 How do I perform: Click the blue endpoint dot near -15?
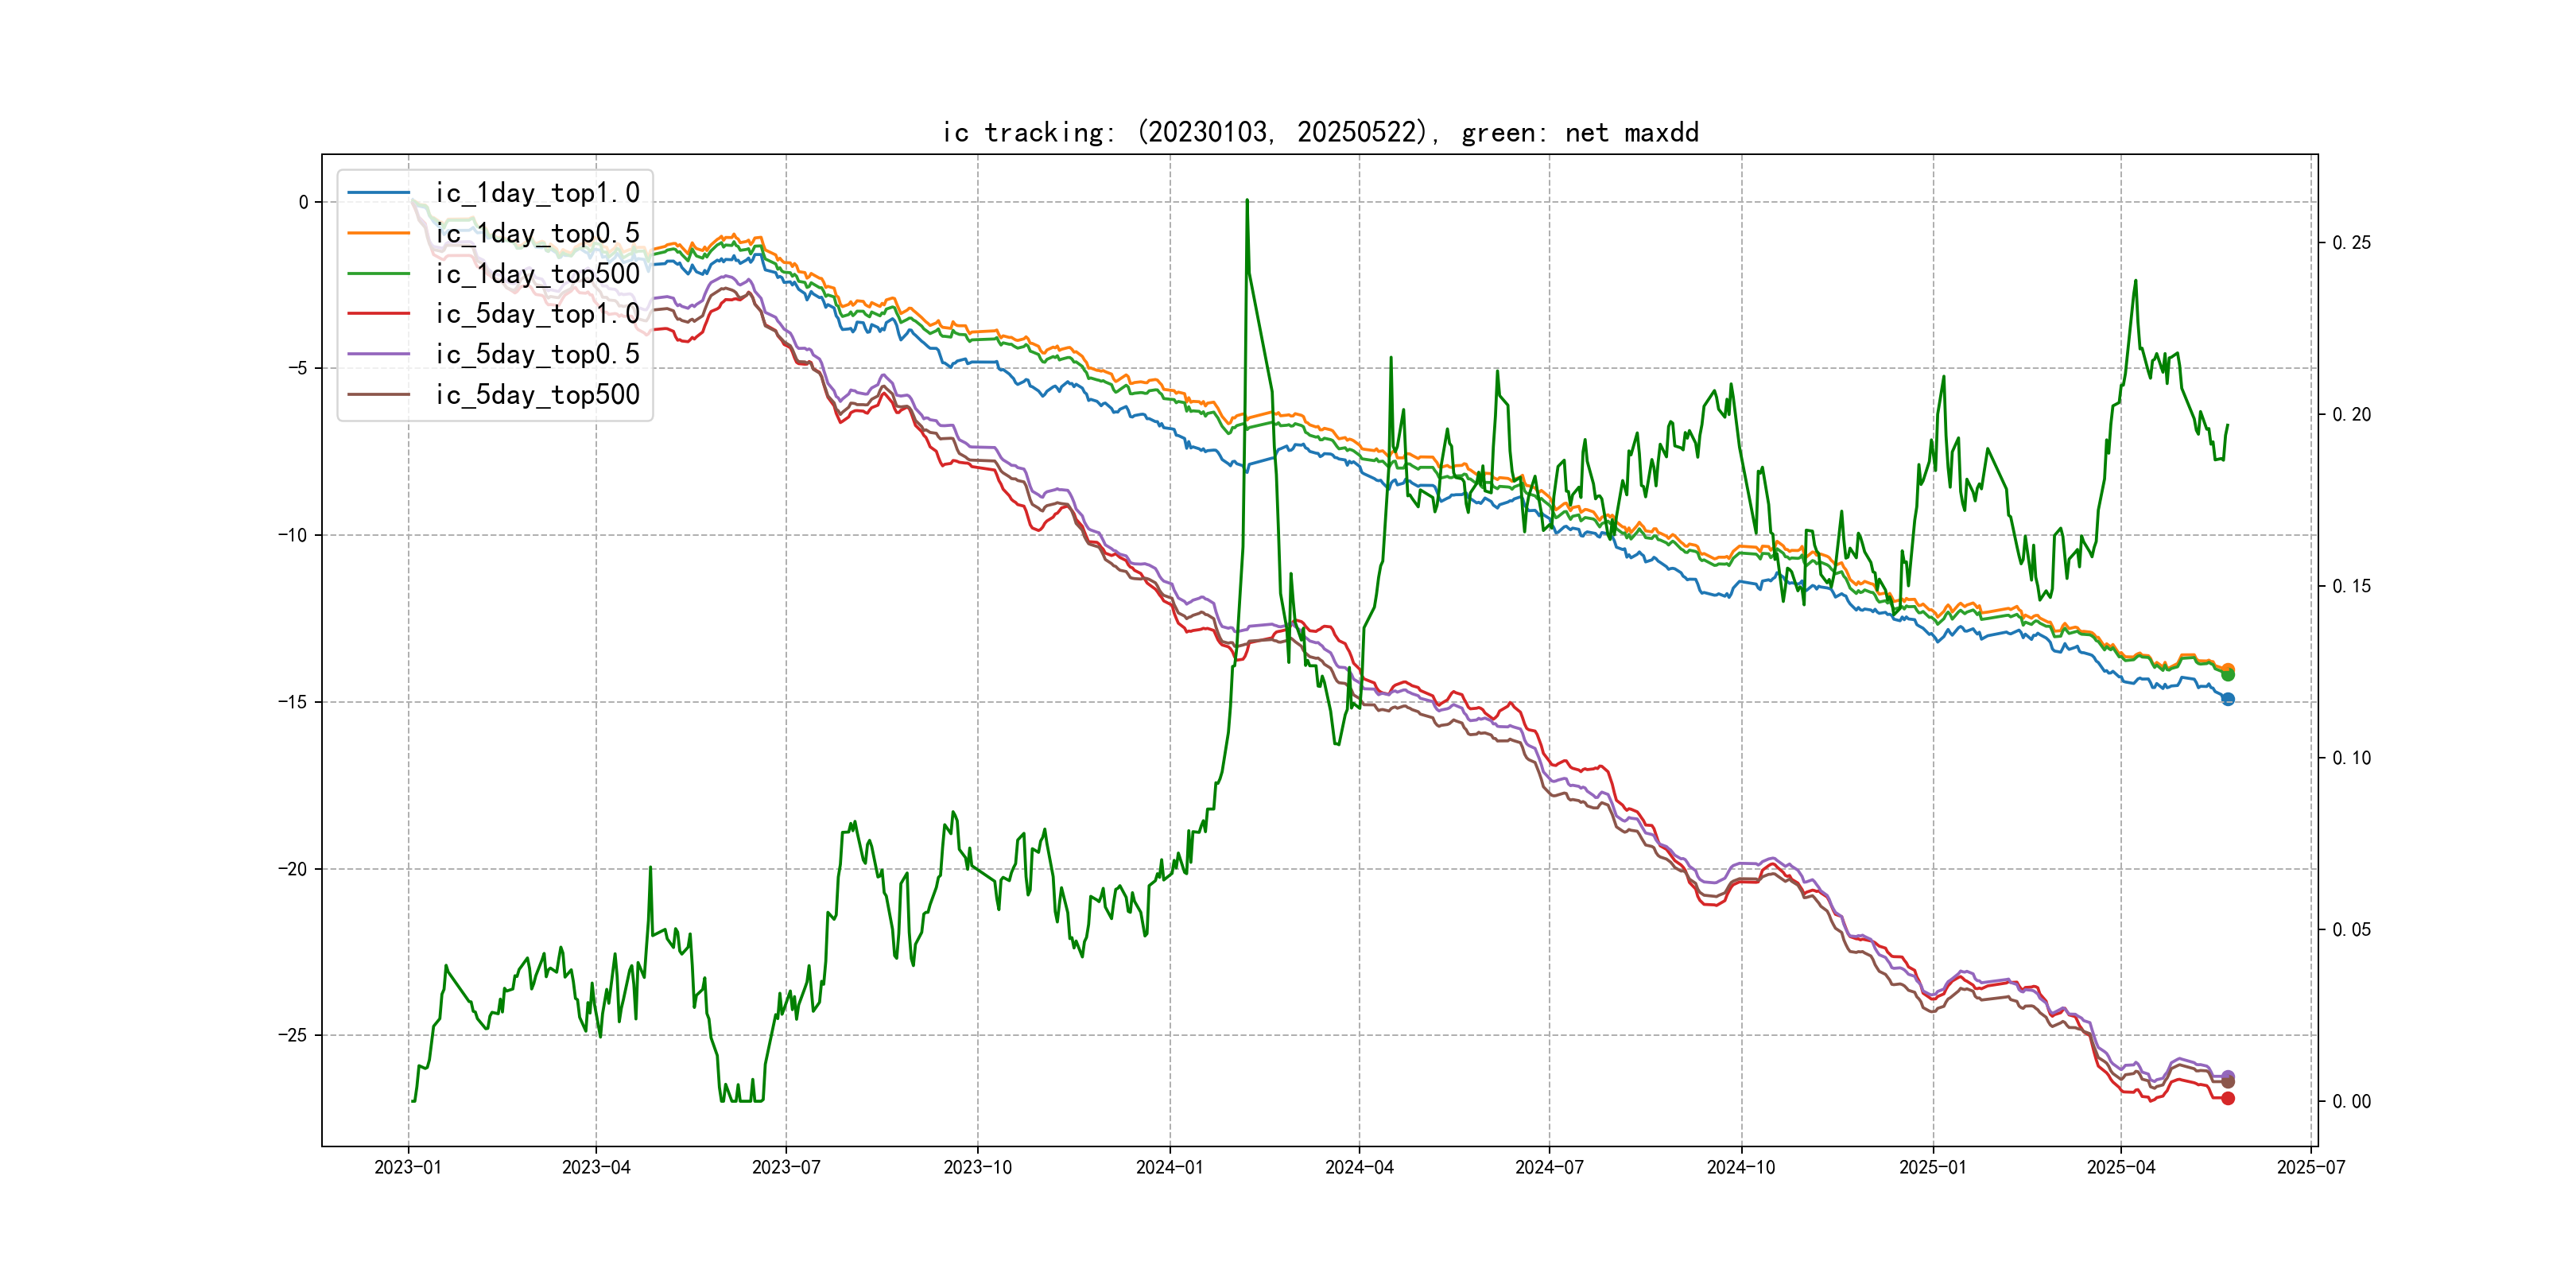point(2228,699)
